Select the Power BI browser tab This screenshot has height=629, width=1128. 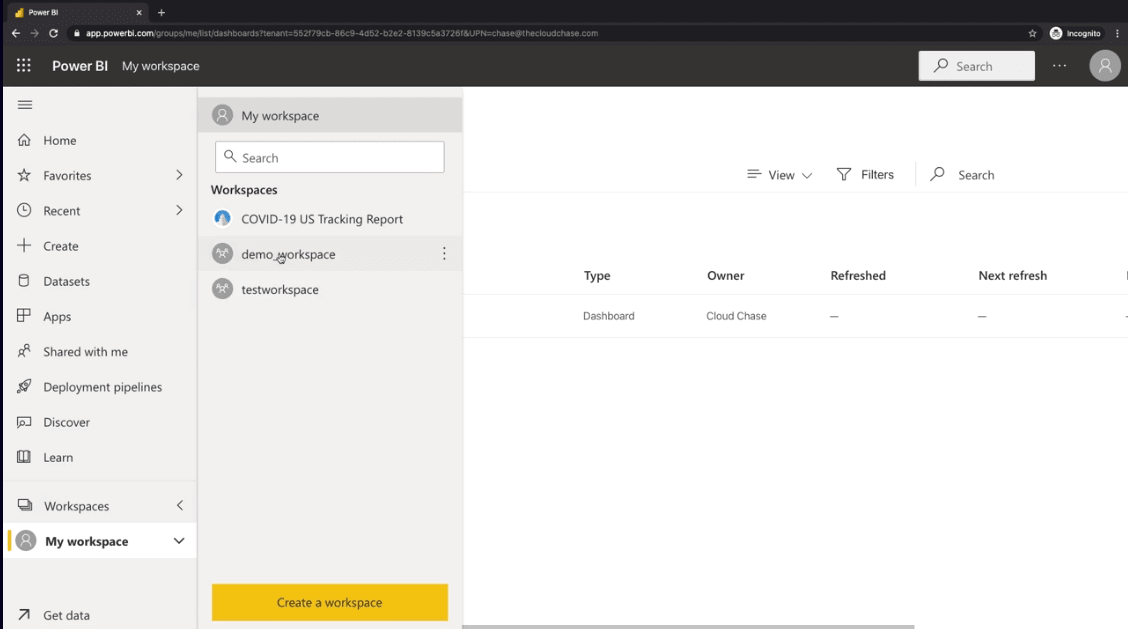(76, 12)
